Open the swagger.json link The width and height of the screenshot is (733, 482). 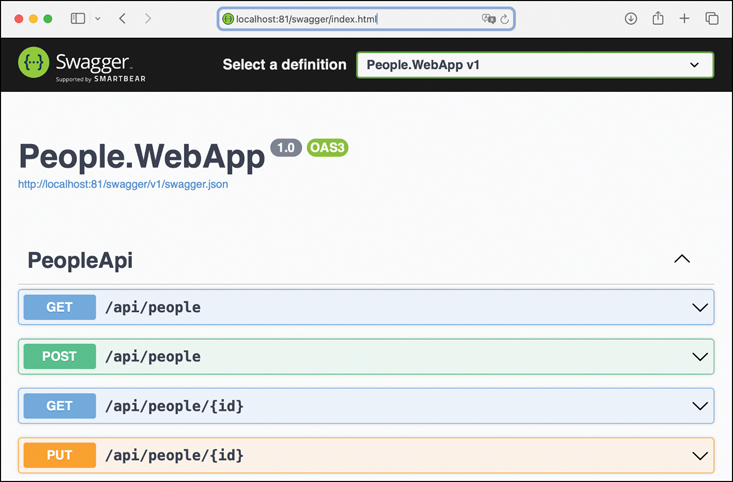coord(124,184)
